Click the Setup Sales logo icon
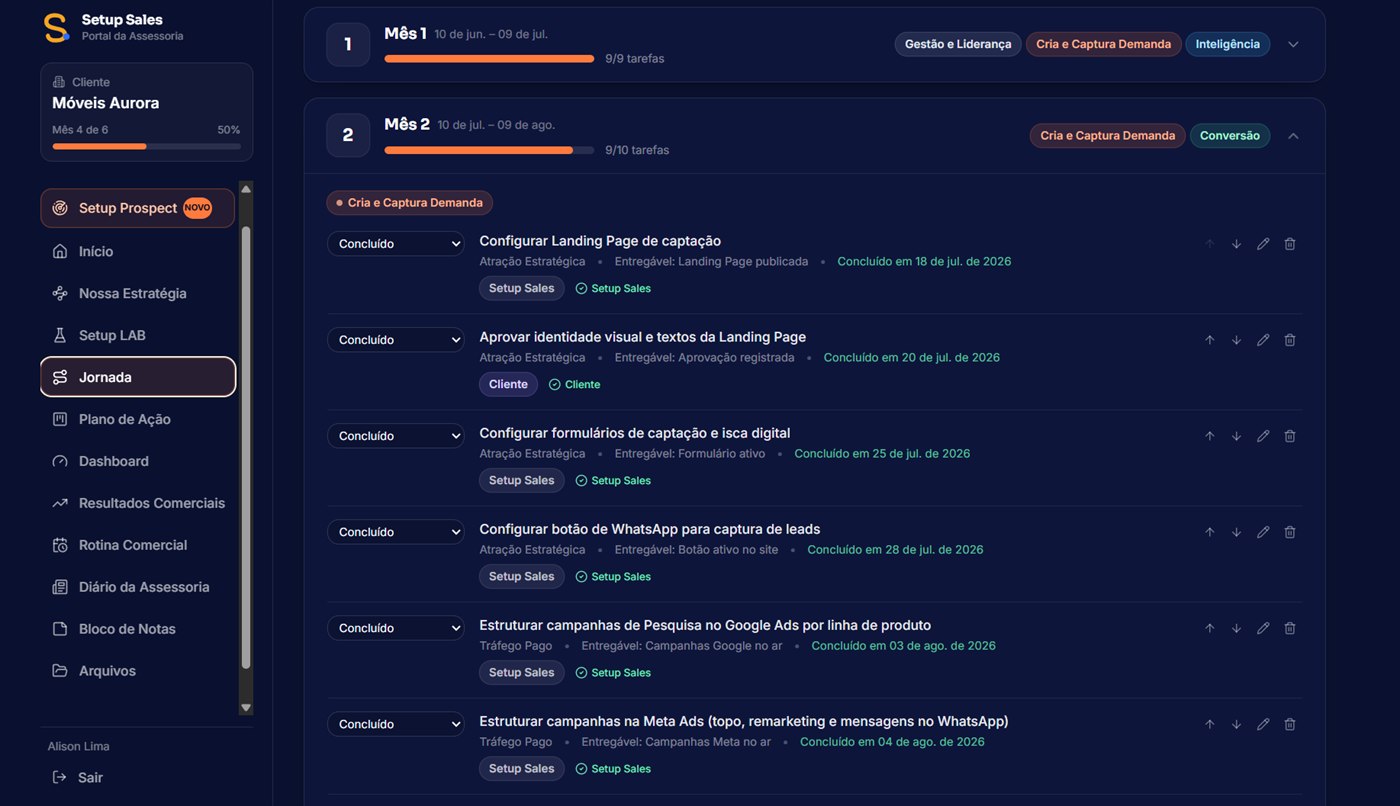 pos(57,27)
